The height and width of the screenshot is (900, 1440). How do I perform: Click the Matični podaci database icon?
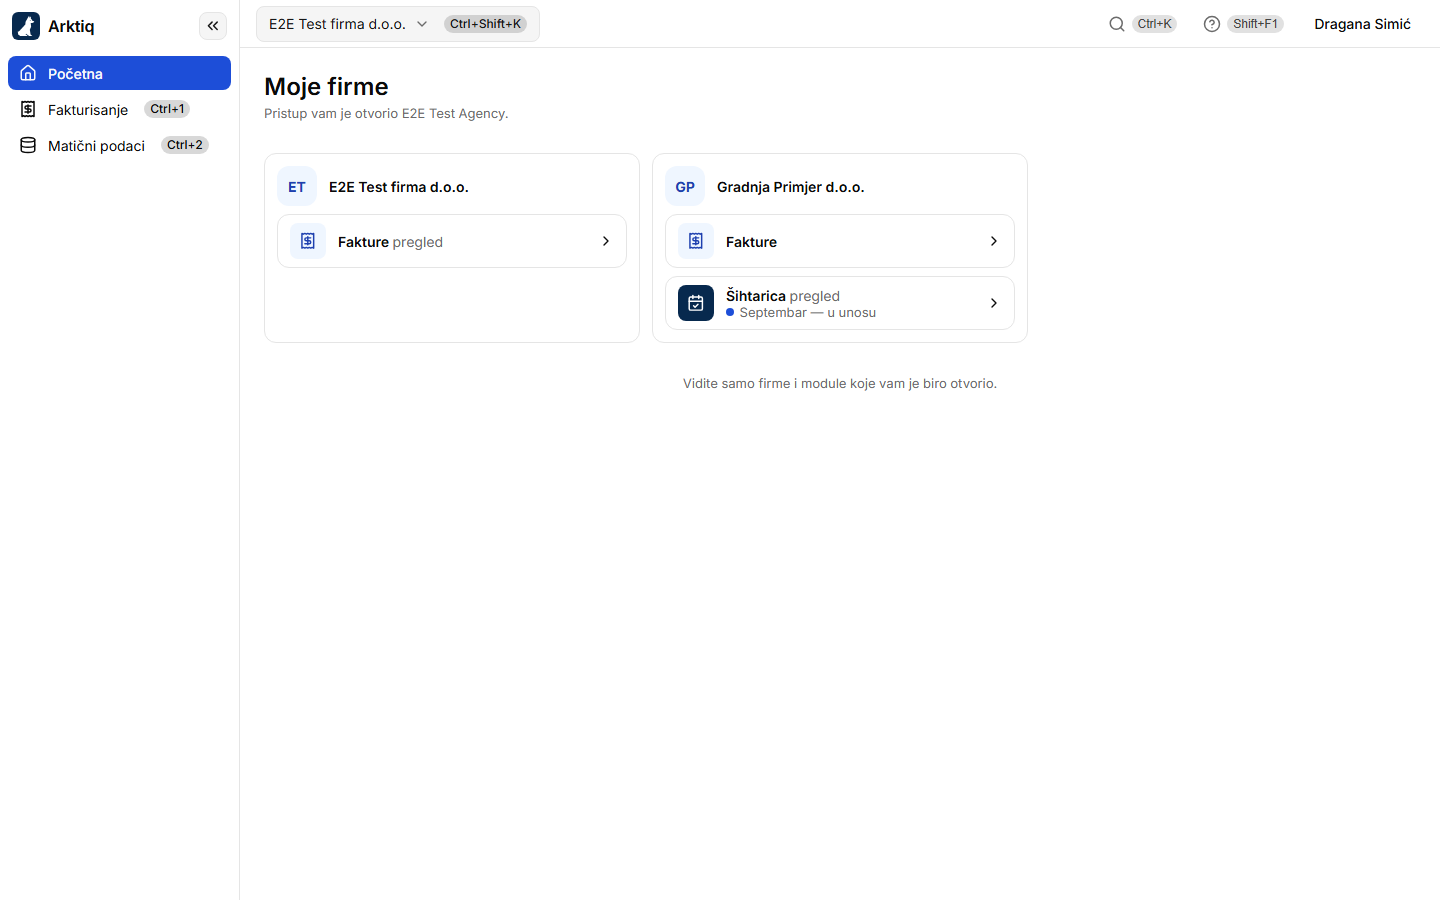click(x=28, y=145)
